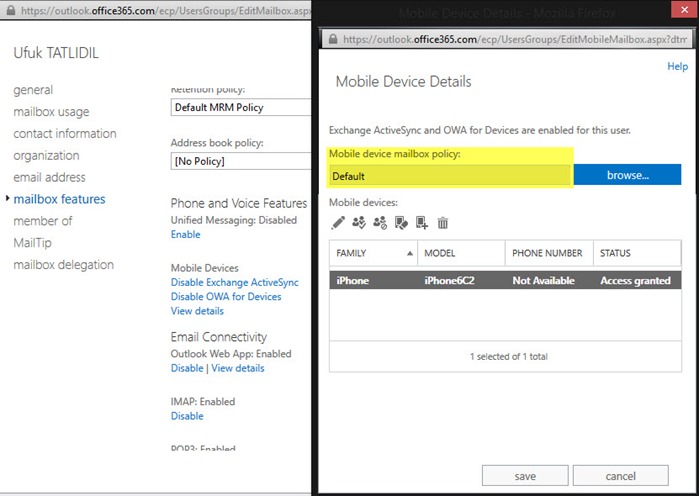The image size is (699, 496).
Task: Click the Mobile device mailbox policy field
Action: click(450, 176)
